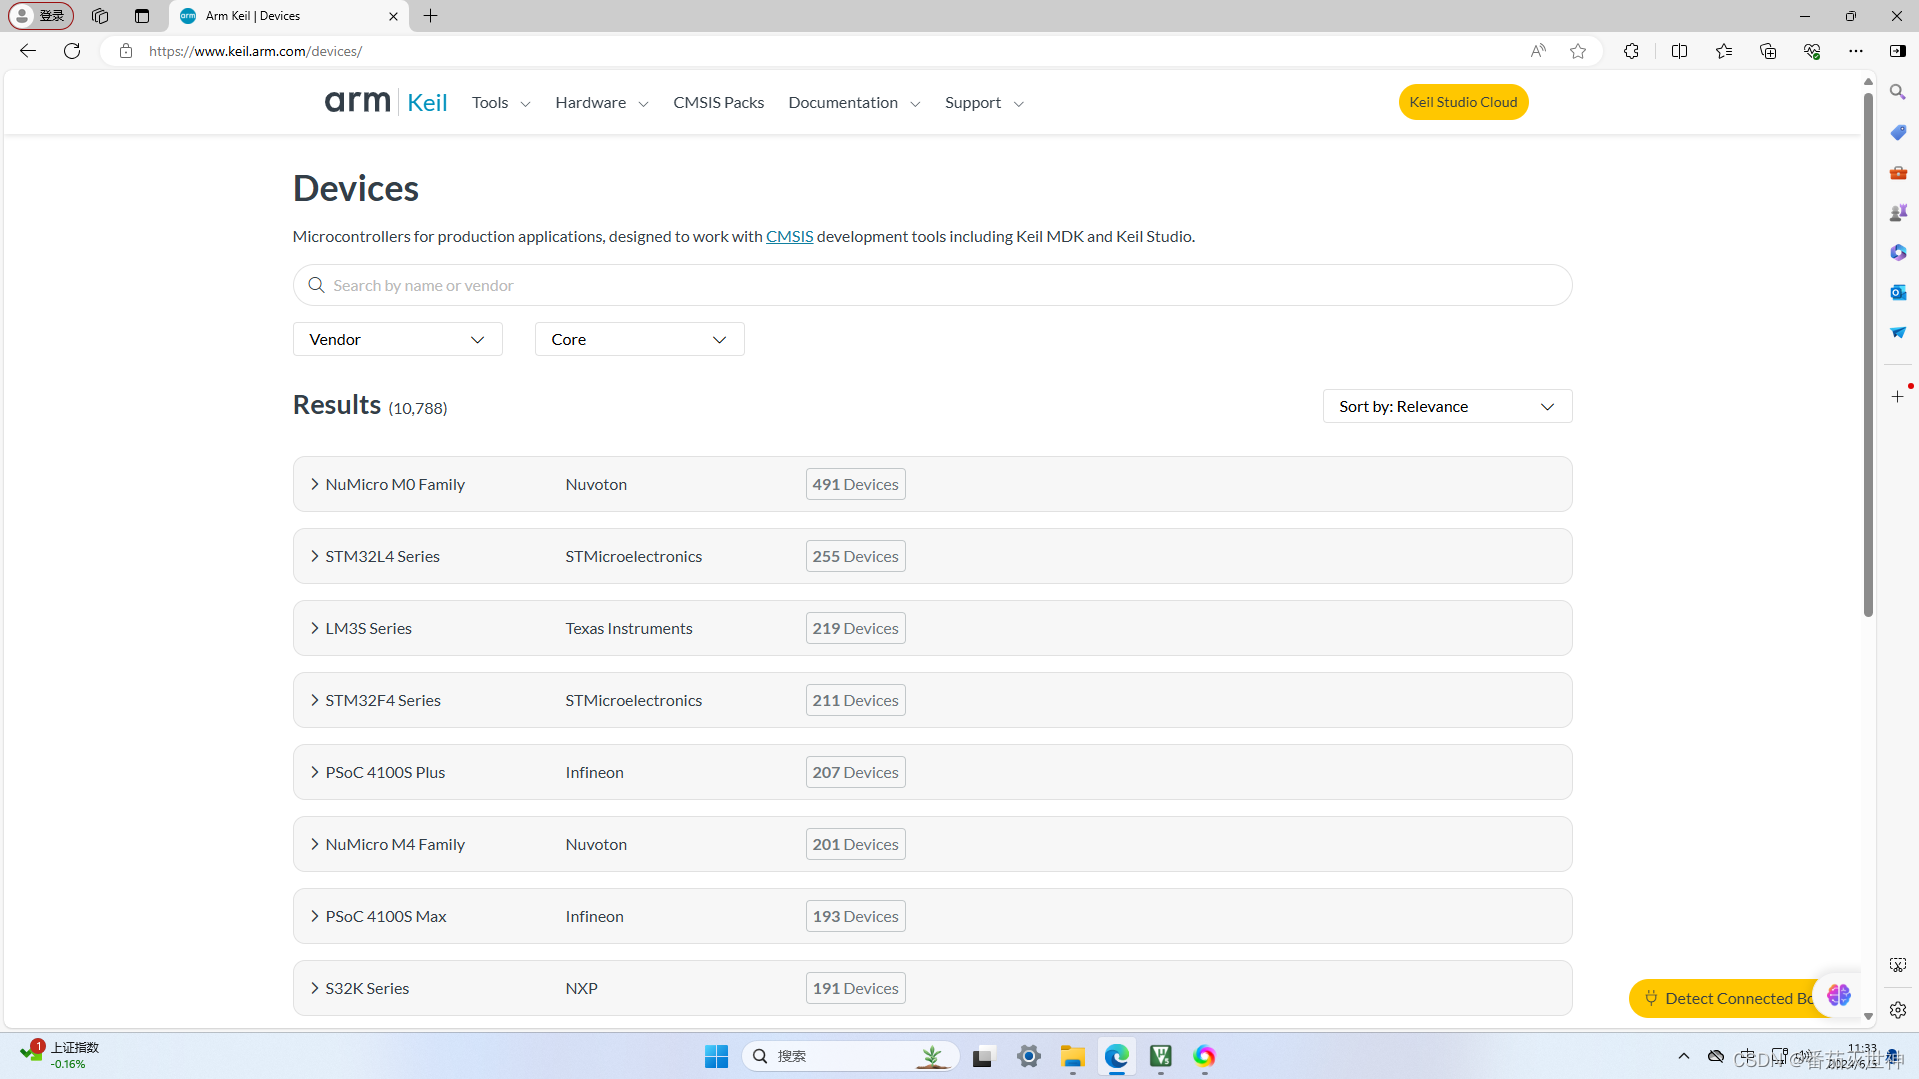
Task: Open the Windows Start menu
Action: [x=717, y=1056]
